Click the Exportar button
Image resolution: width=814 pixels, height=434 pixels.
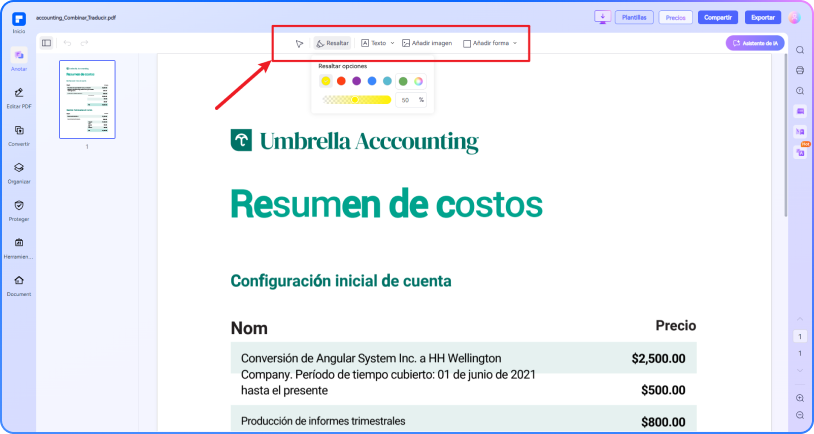click(763, 18)
